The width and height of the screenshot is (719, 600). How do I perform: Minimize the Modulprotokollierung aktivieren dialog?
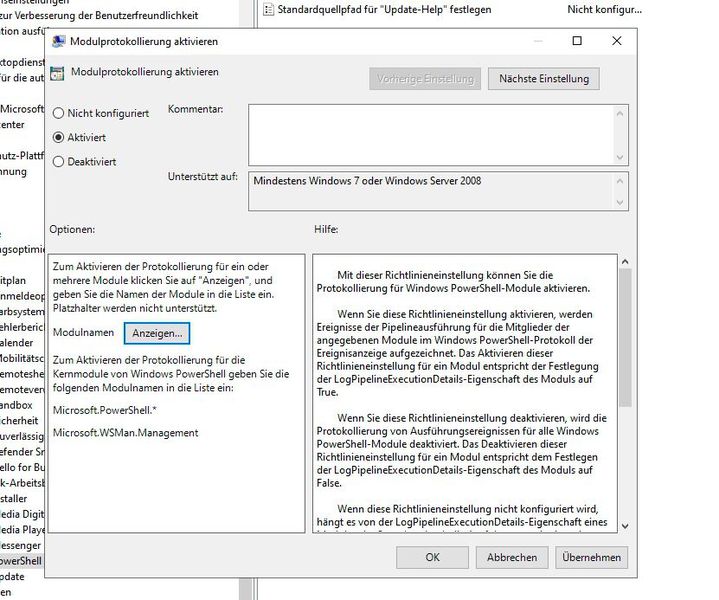click(x=538, y=41)
